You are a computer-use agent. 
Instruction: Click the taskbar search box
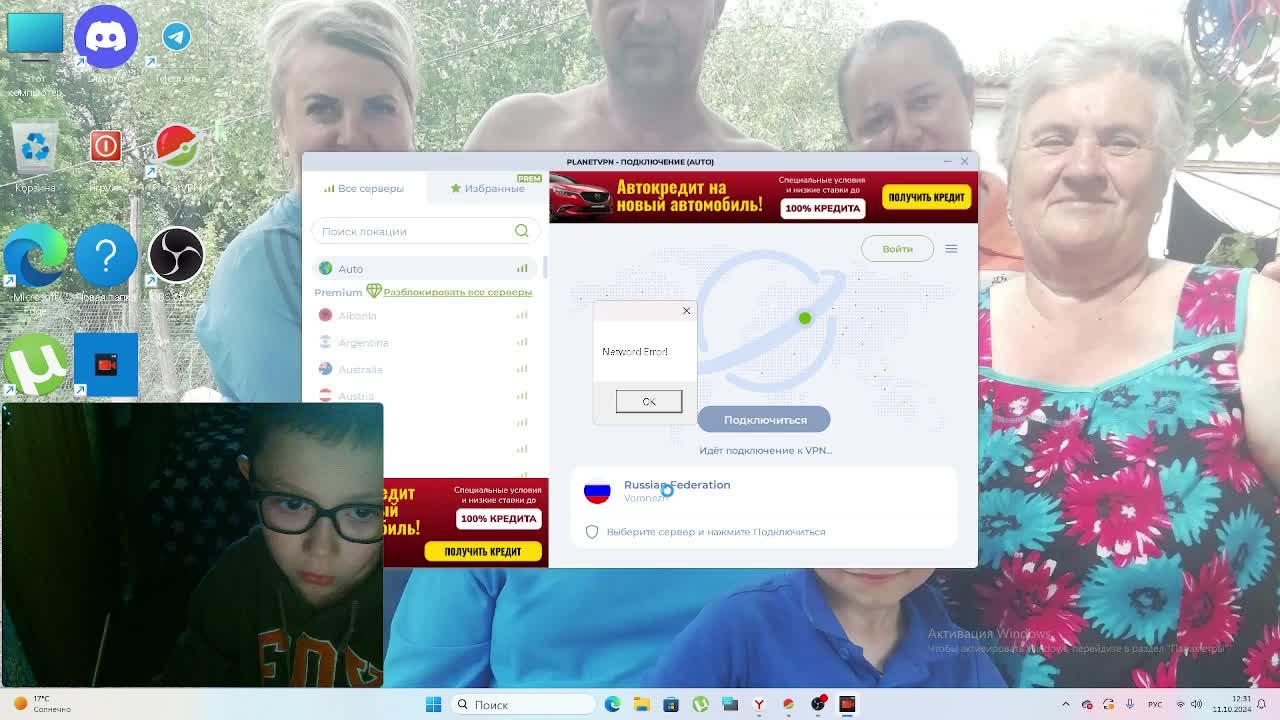521,704
